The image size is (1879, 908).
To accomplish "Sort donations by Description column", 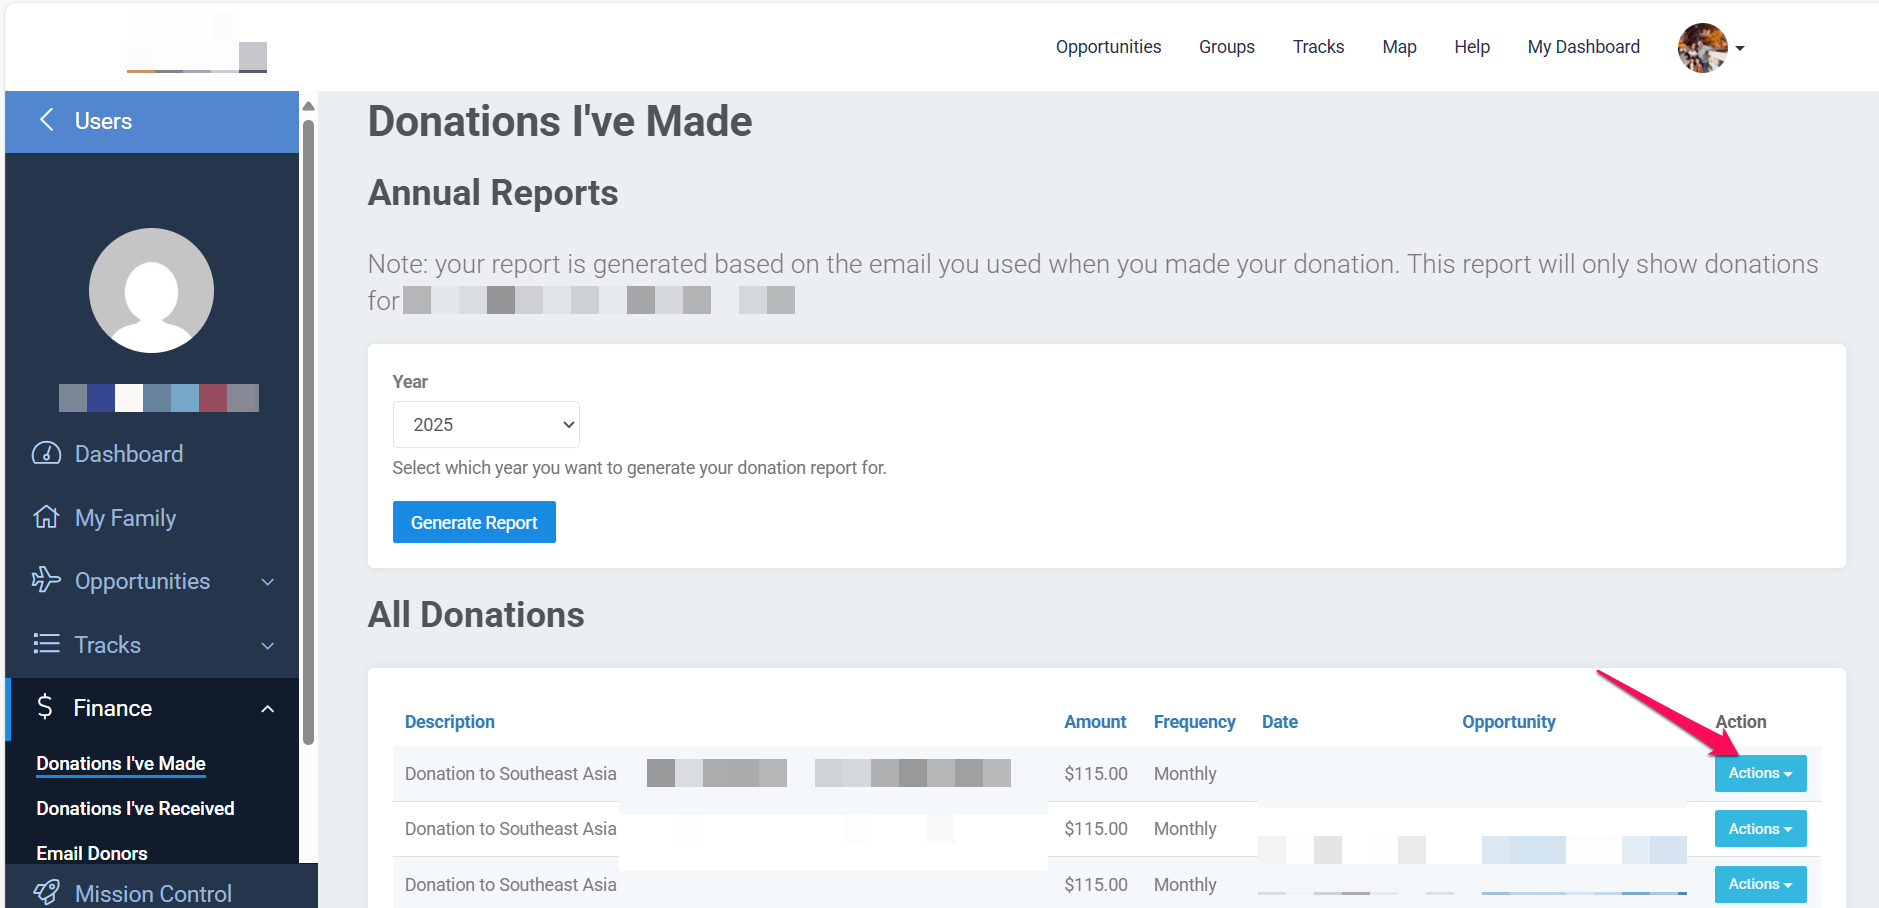I will click(x=450, y=722).
